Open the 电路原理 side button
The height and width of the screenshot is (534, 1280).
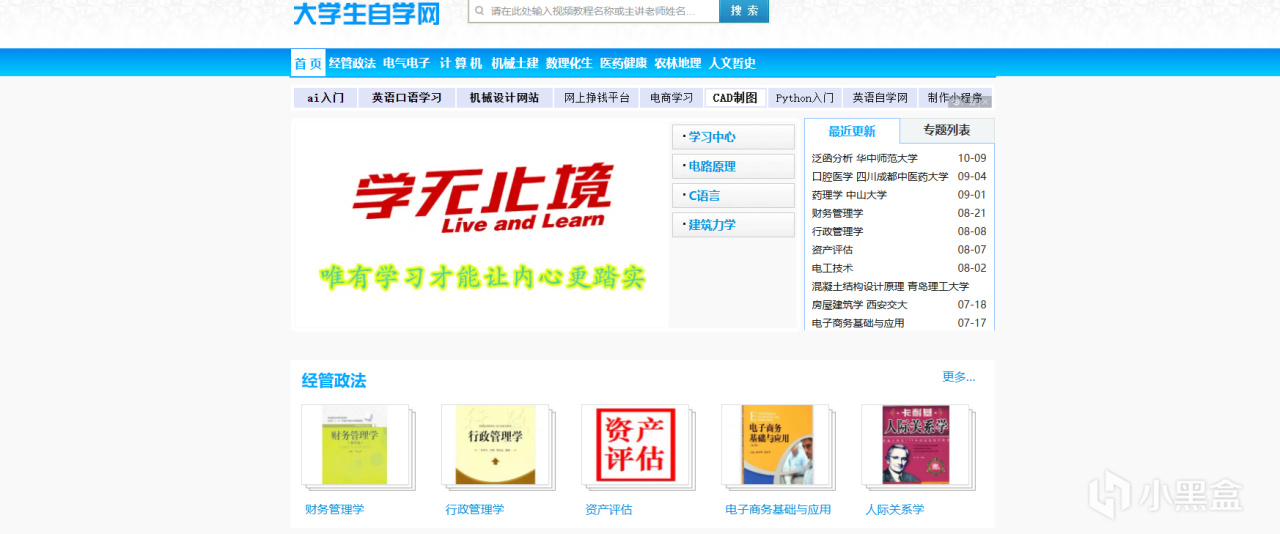click(733, 166)
